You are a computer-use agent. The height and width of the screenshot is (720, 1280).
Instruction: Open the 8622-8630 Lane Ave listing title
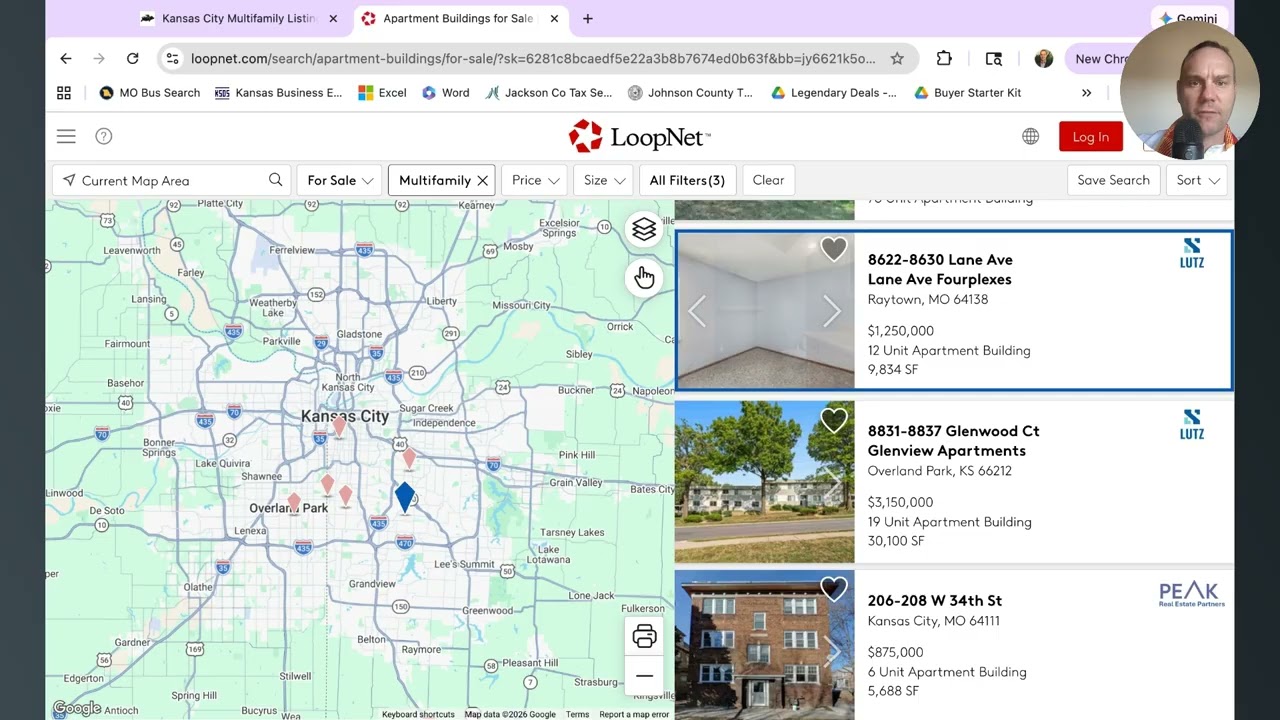[x=940, y=260]
